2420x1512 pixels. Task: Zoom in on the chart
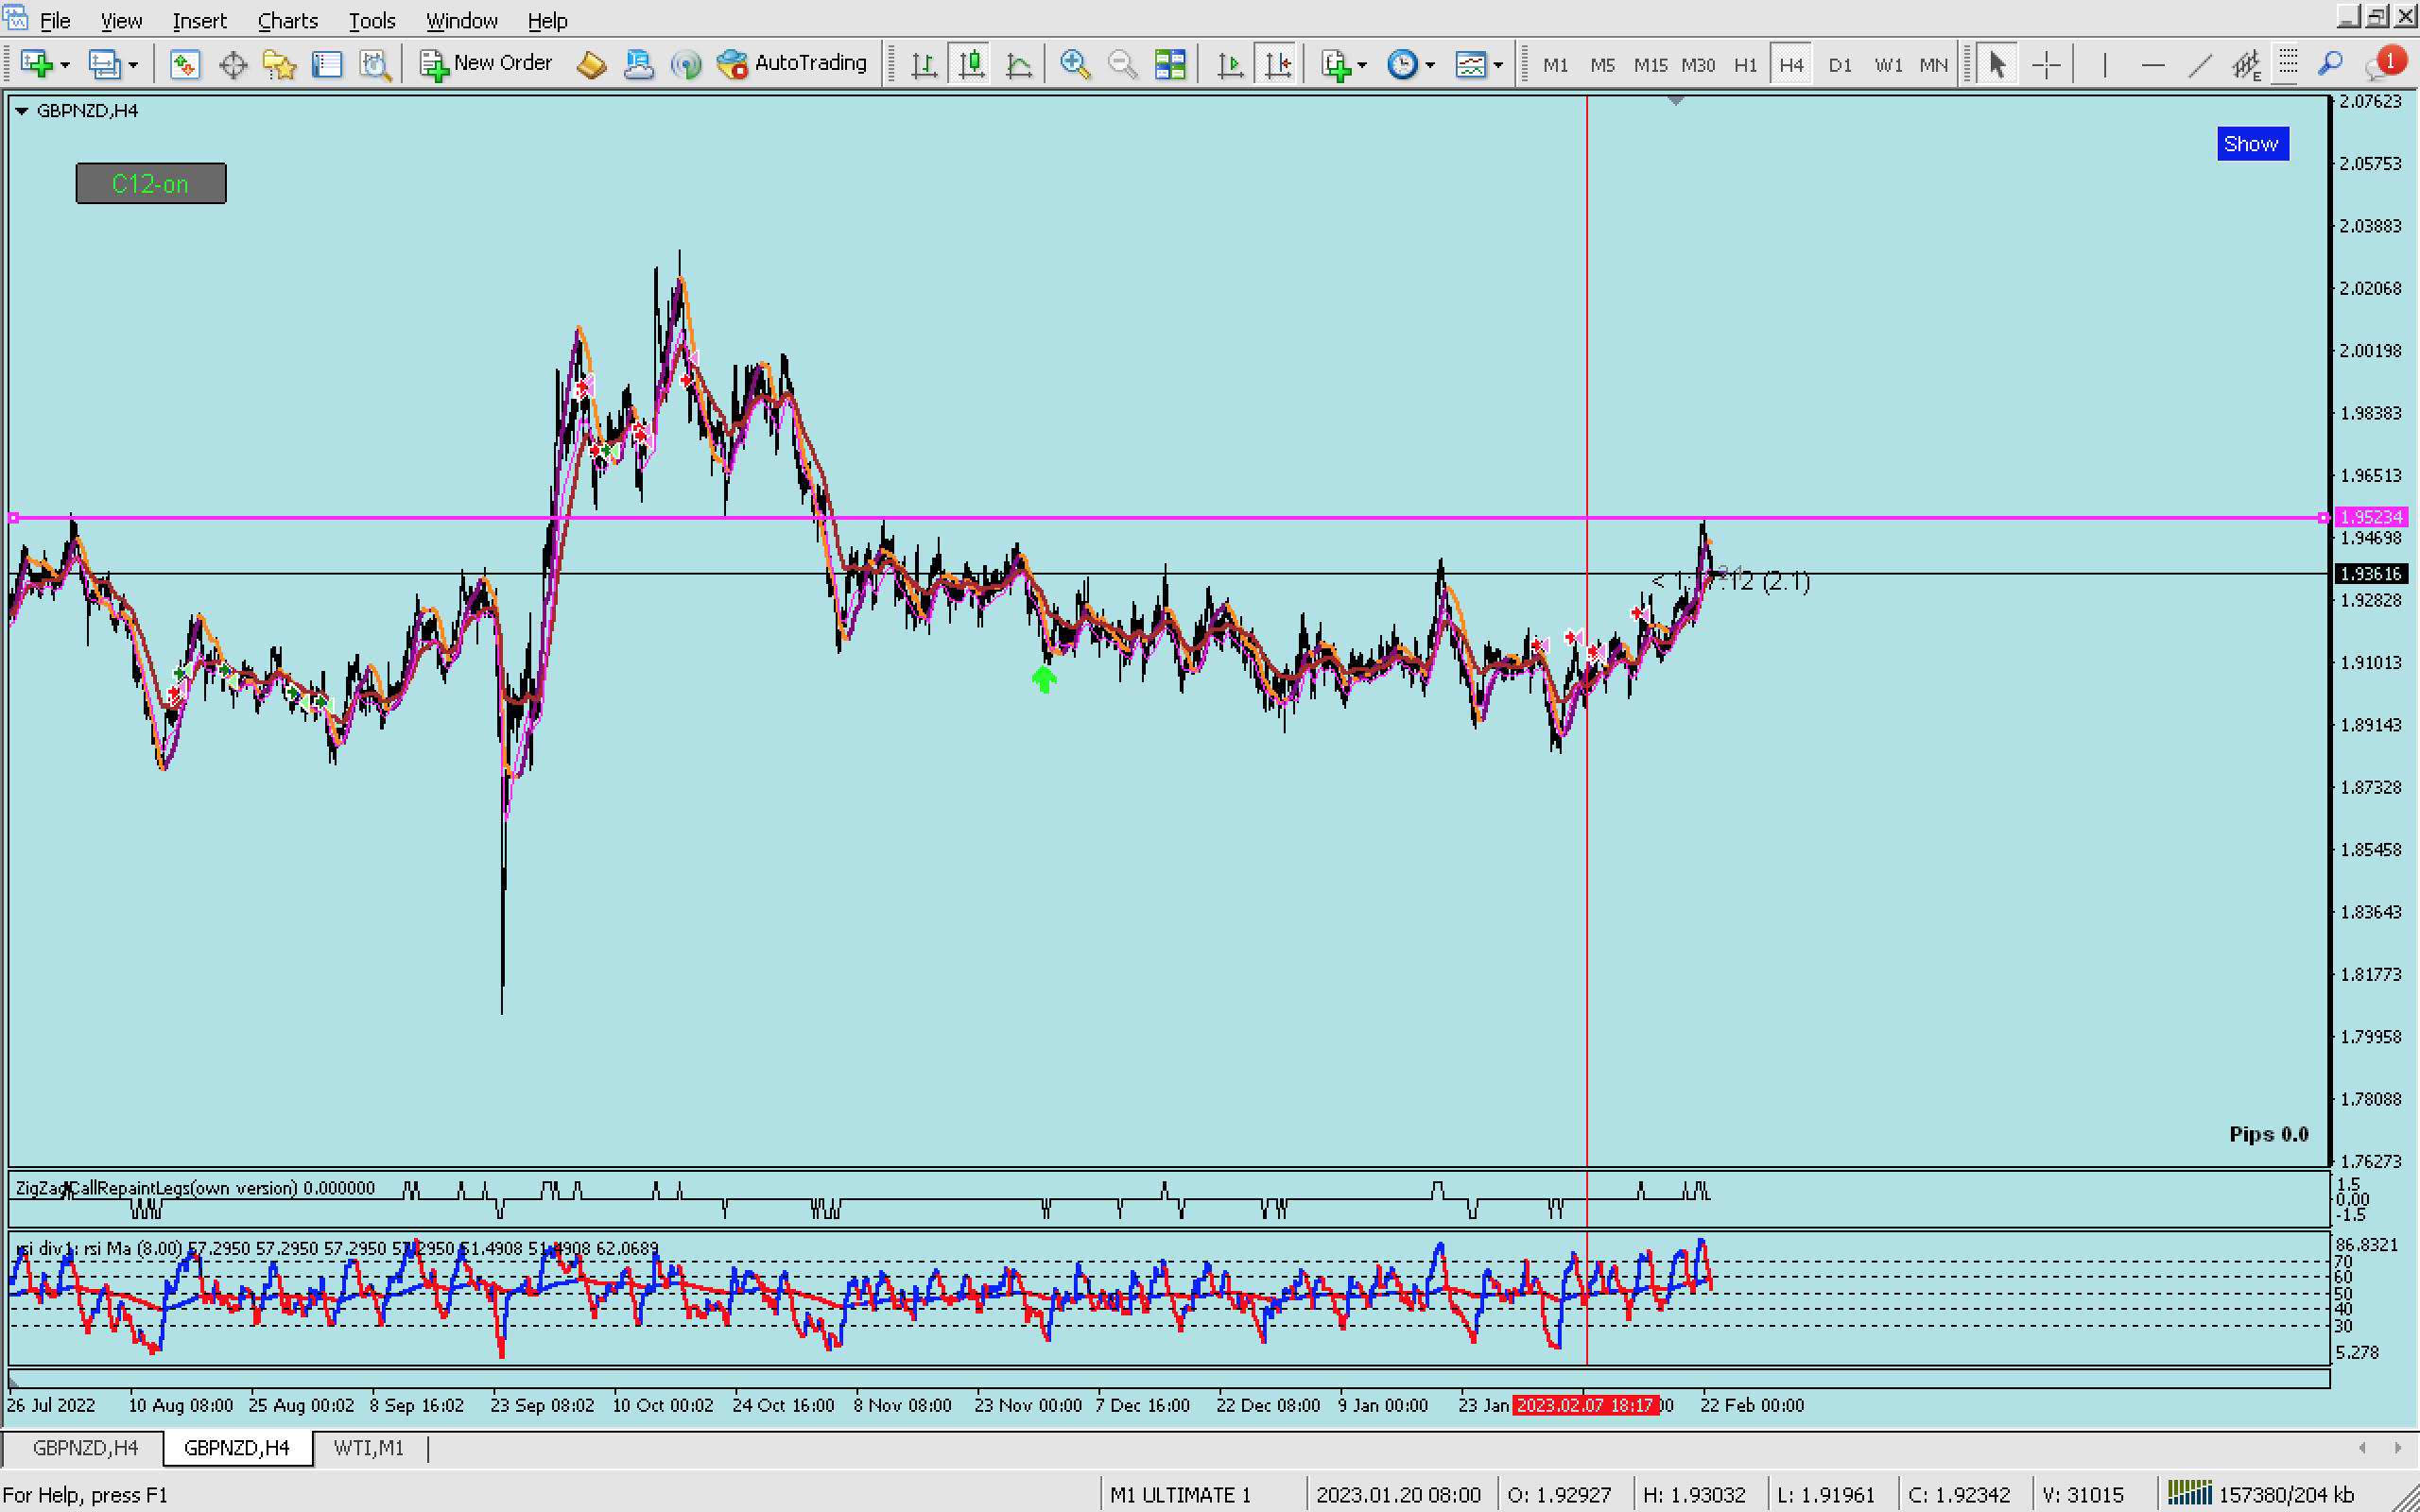(1074, 64)
